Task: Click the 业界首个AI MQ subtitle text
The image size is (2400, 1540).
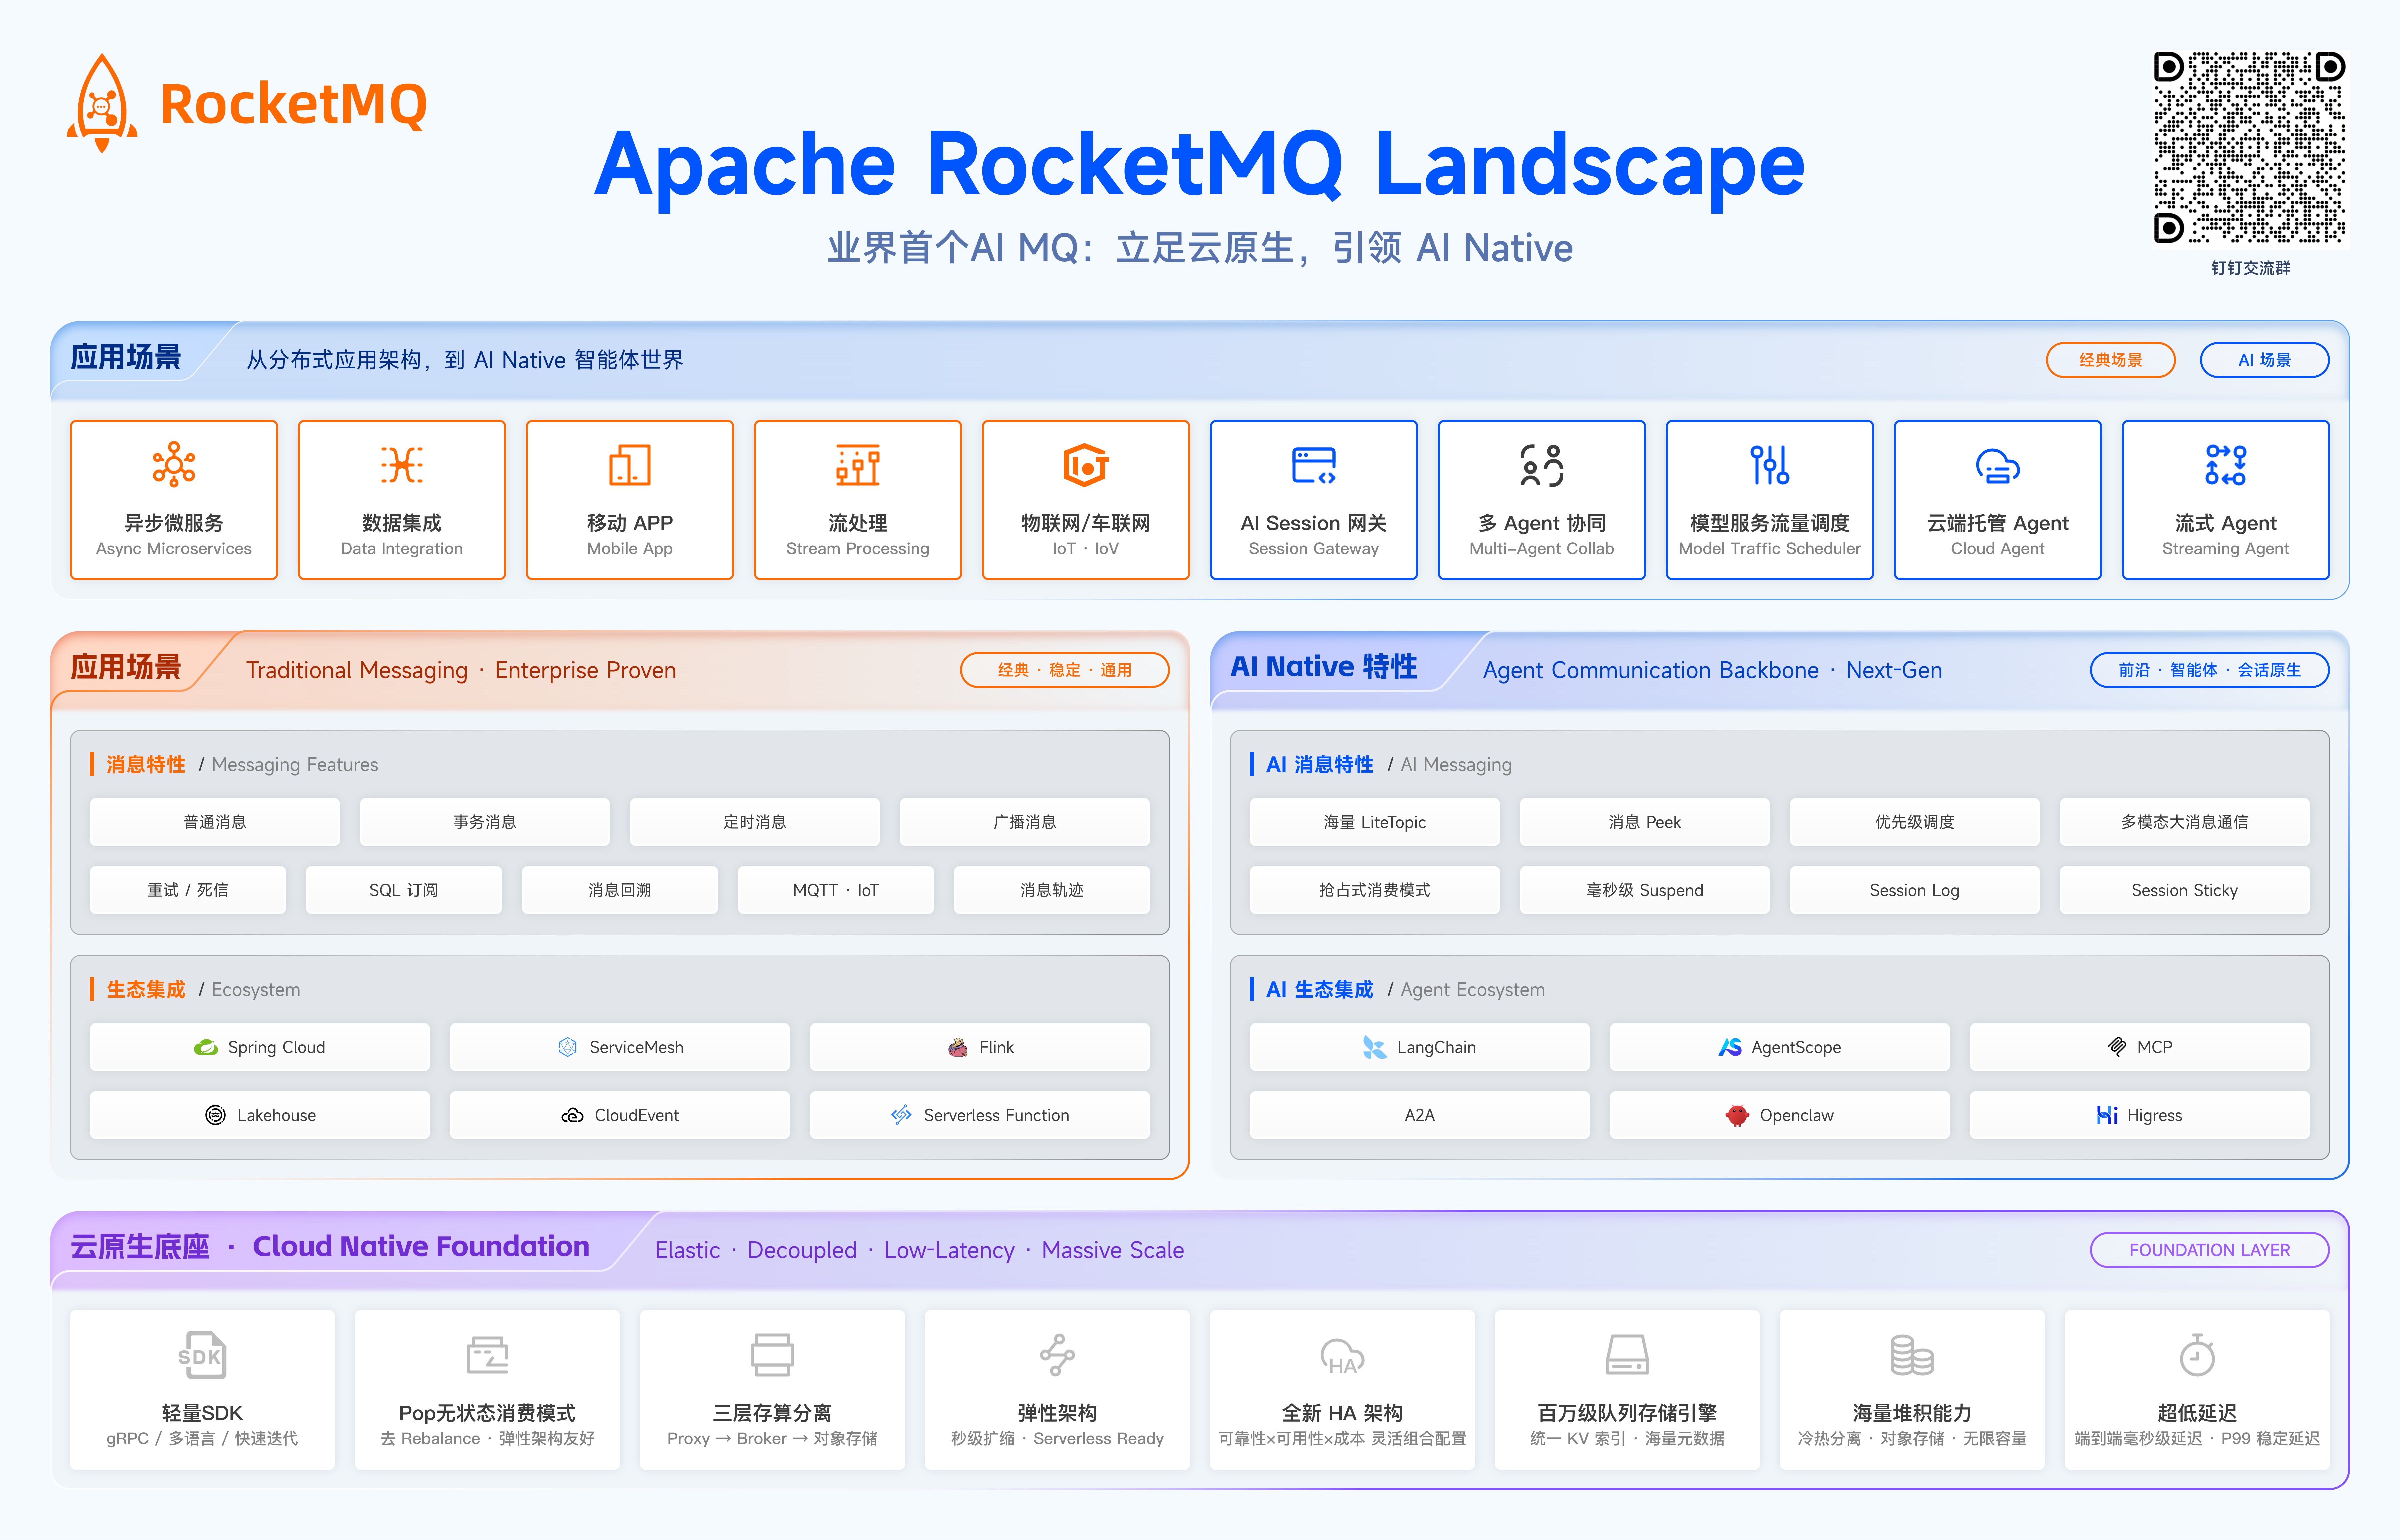Action: click(1200, 248)
